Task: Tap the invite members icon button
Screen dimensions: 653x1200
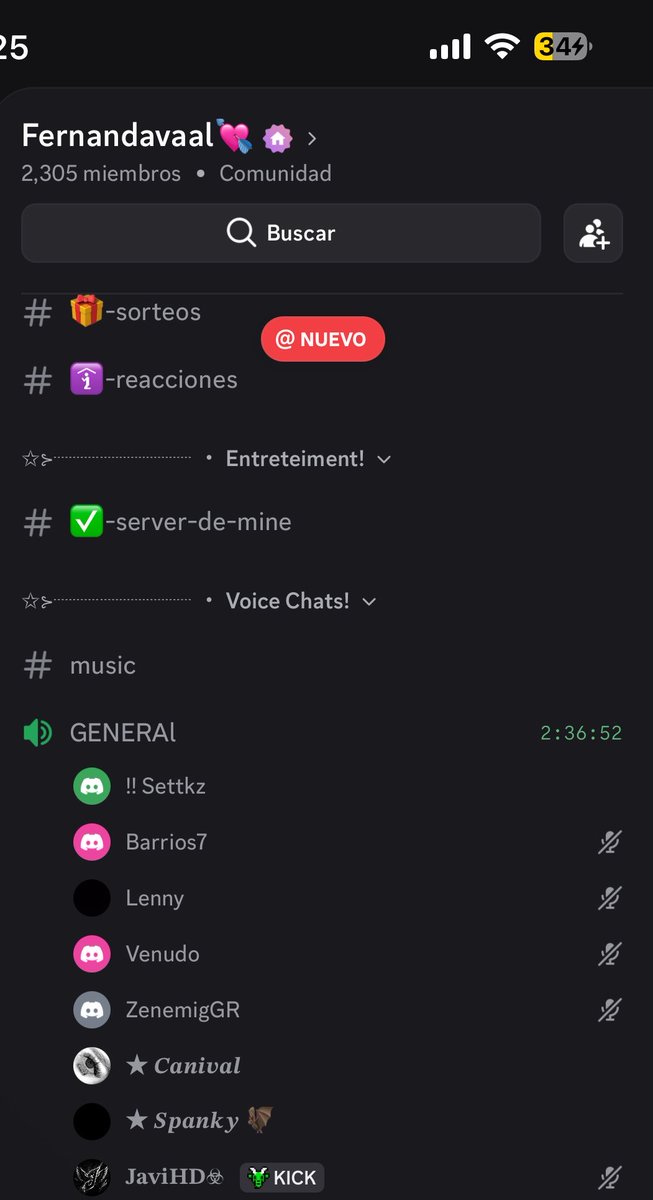Action: (x=593, y=233)
